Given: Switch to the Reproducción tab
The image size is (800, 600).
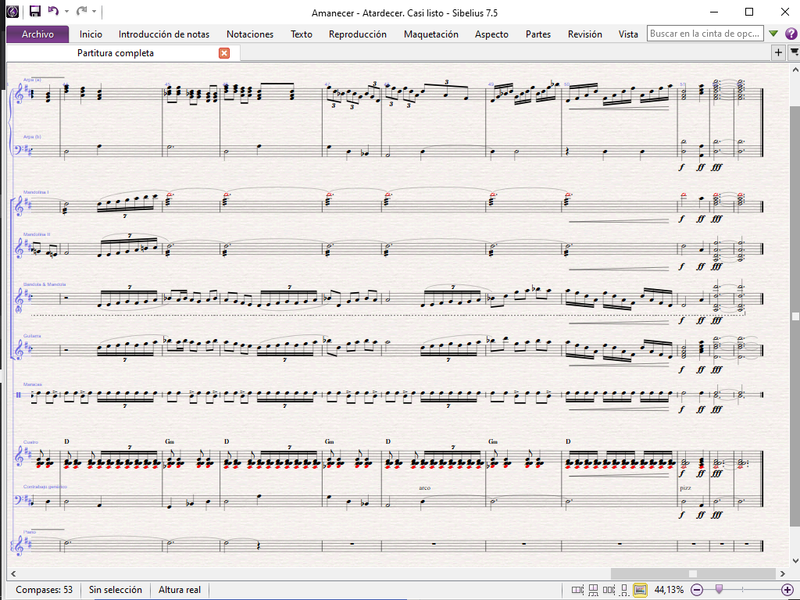Looking at the screenshot, I should coord(358,34).
